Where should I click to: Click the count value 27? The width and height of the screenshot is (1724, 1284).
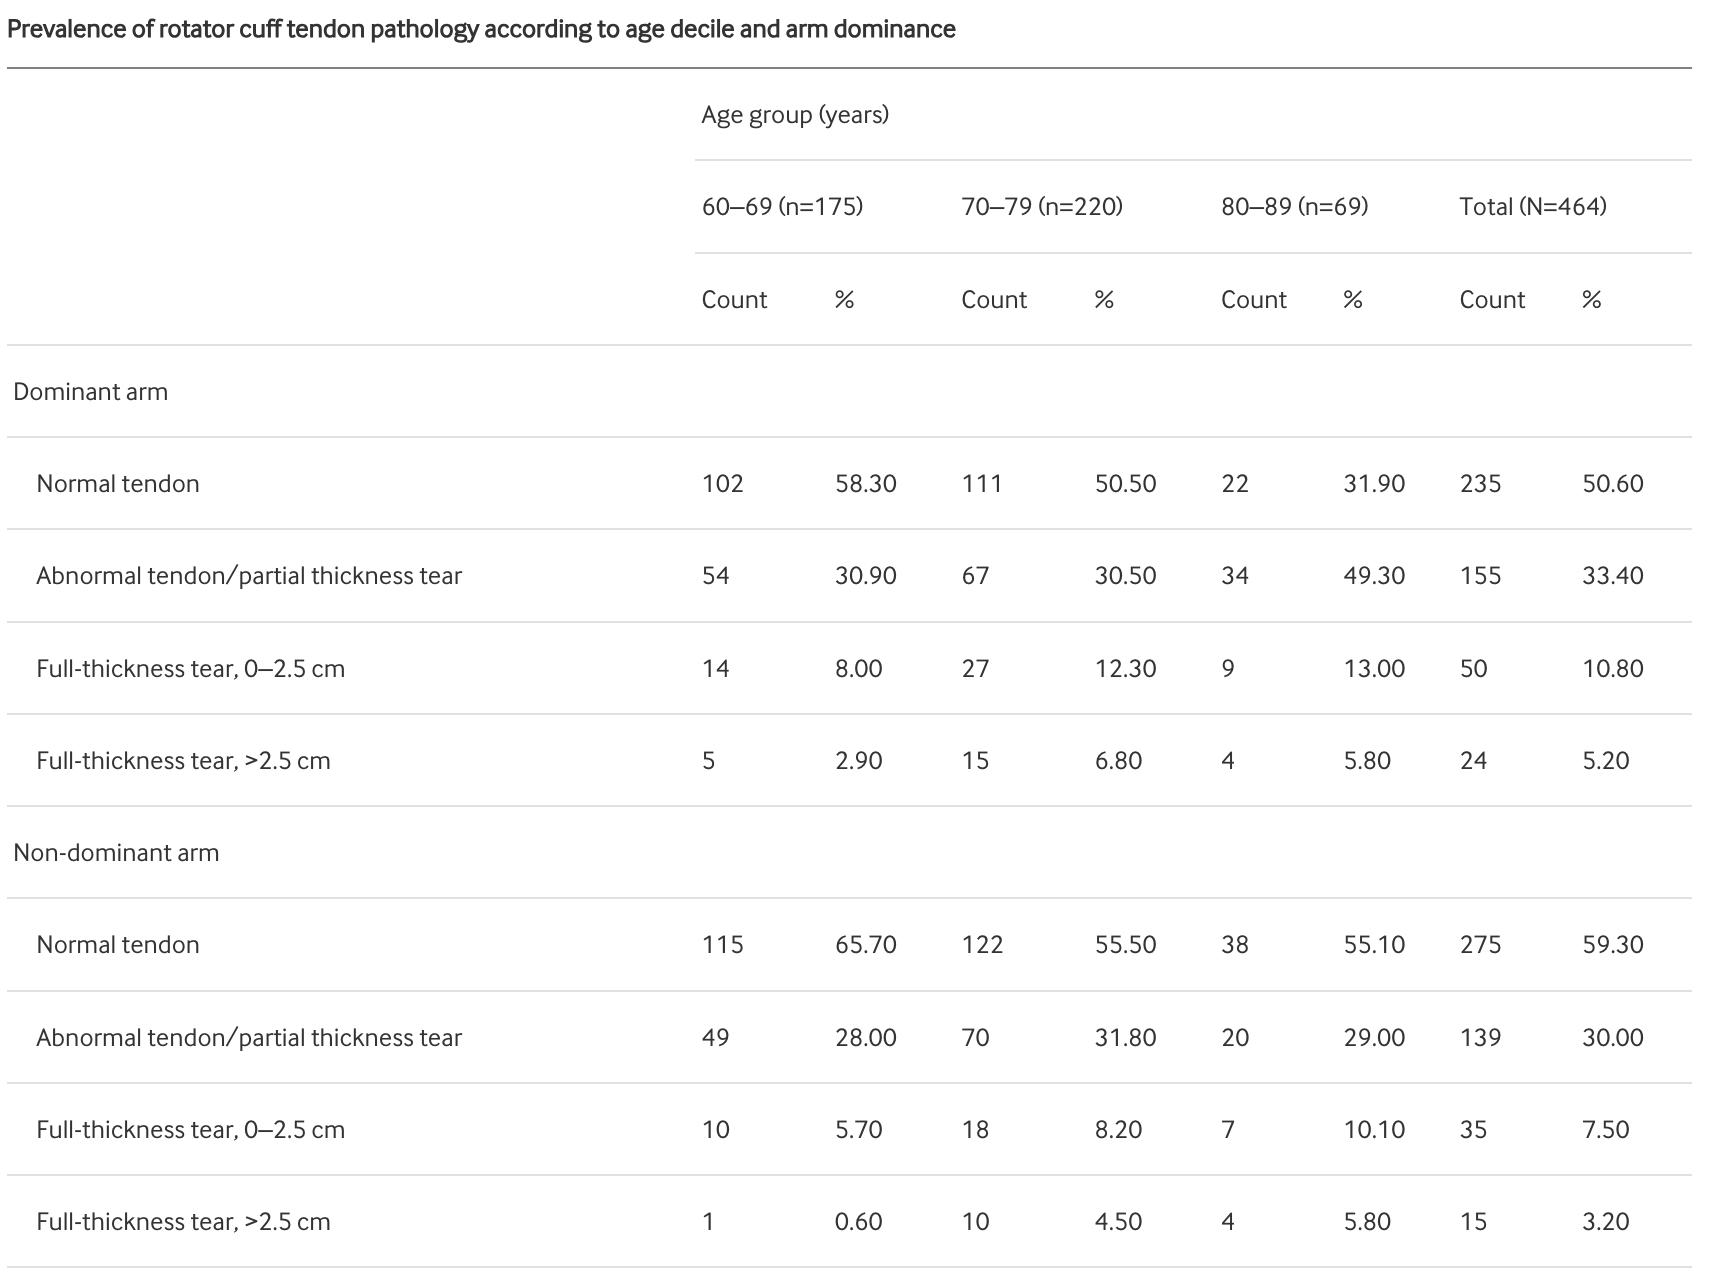[975, 669]
